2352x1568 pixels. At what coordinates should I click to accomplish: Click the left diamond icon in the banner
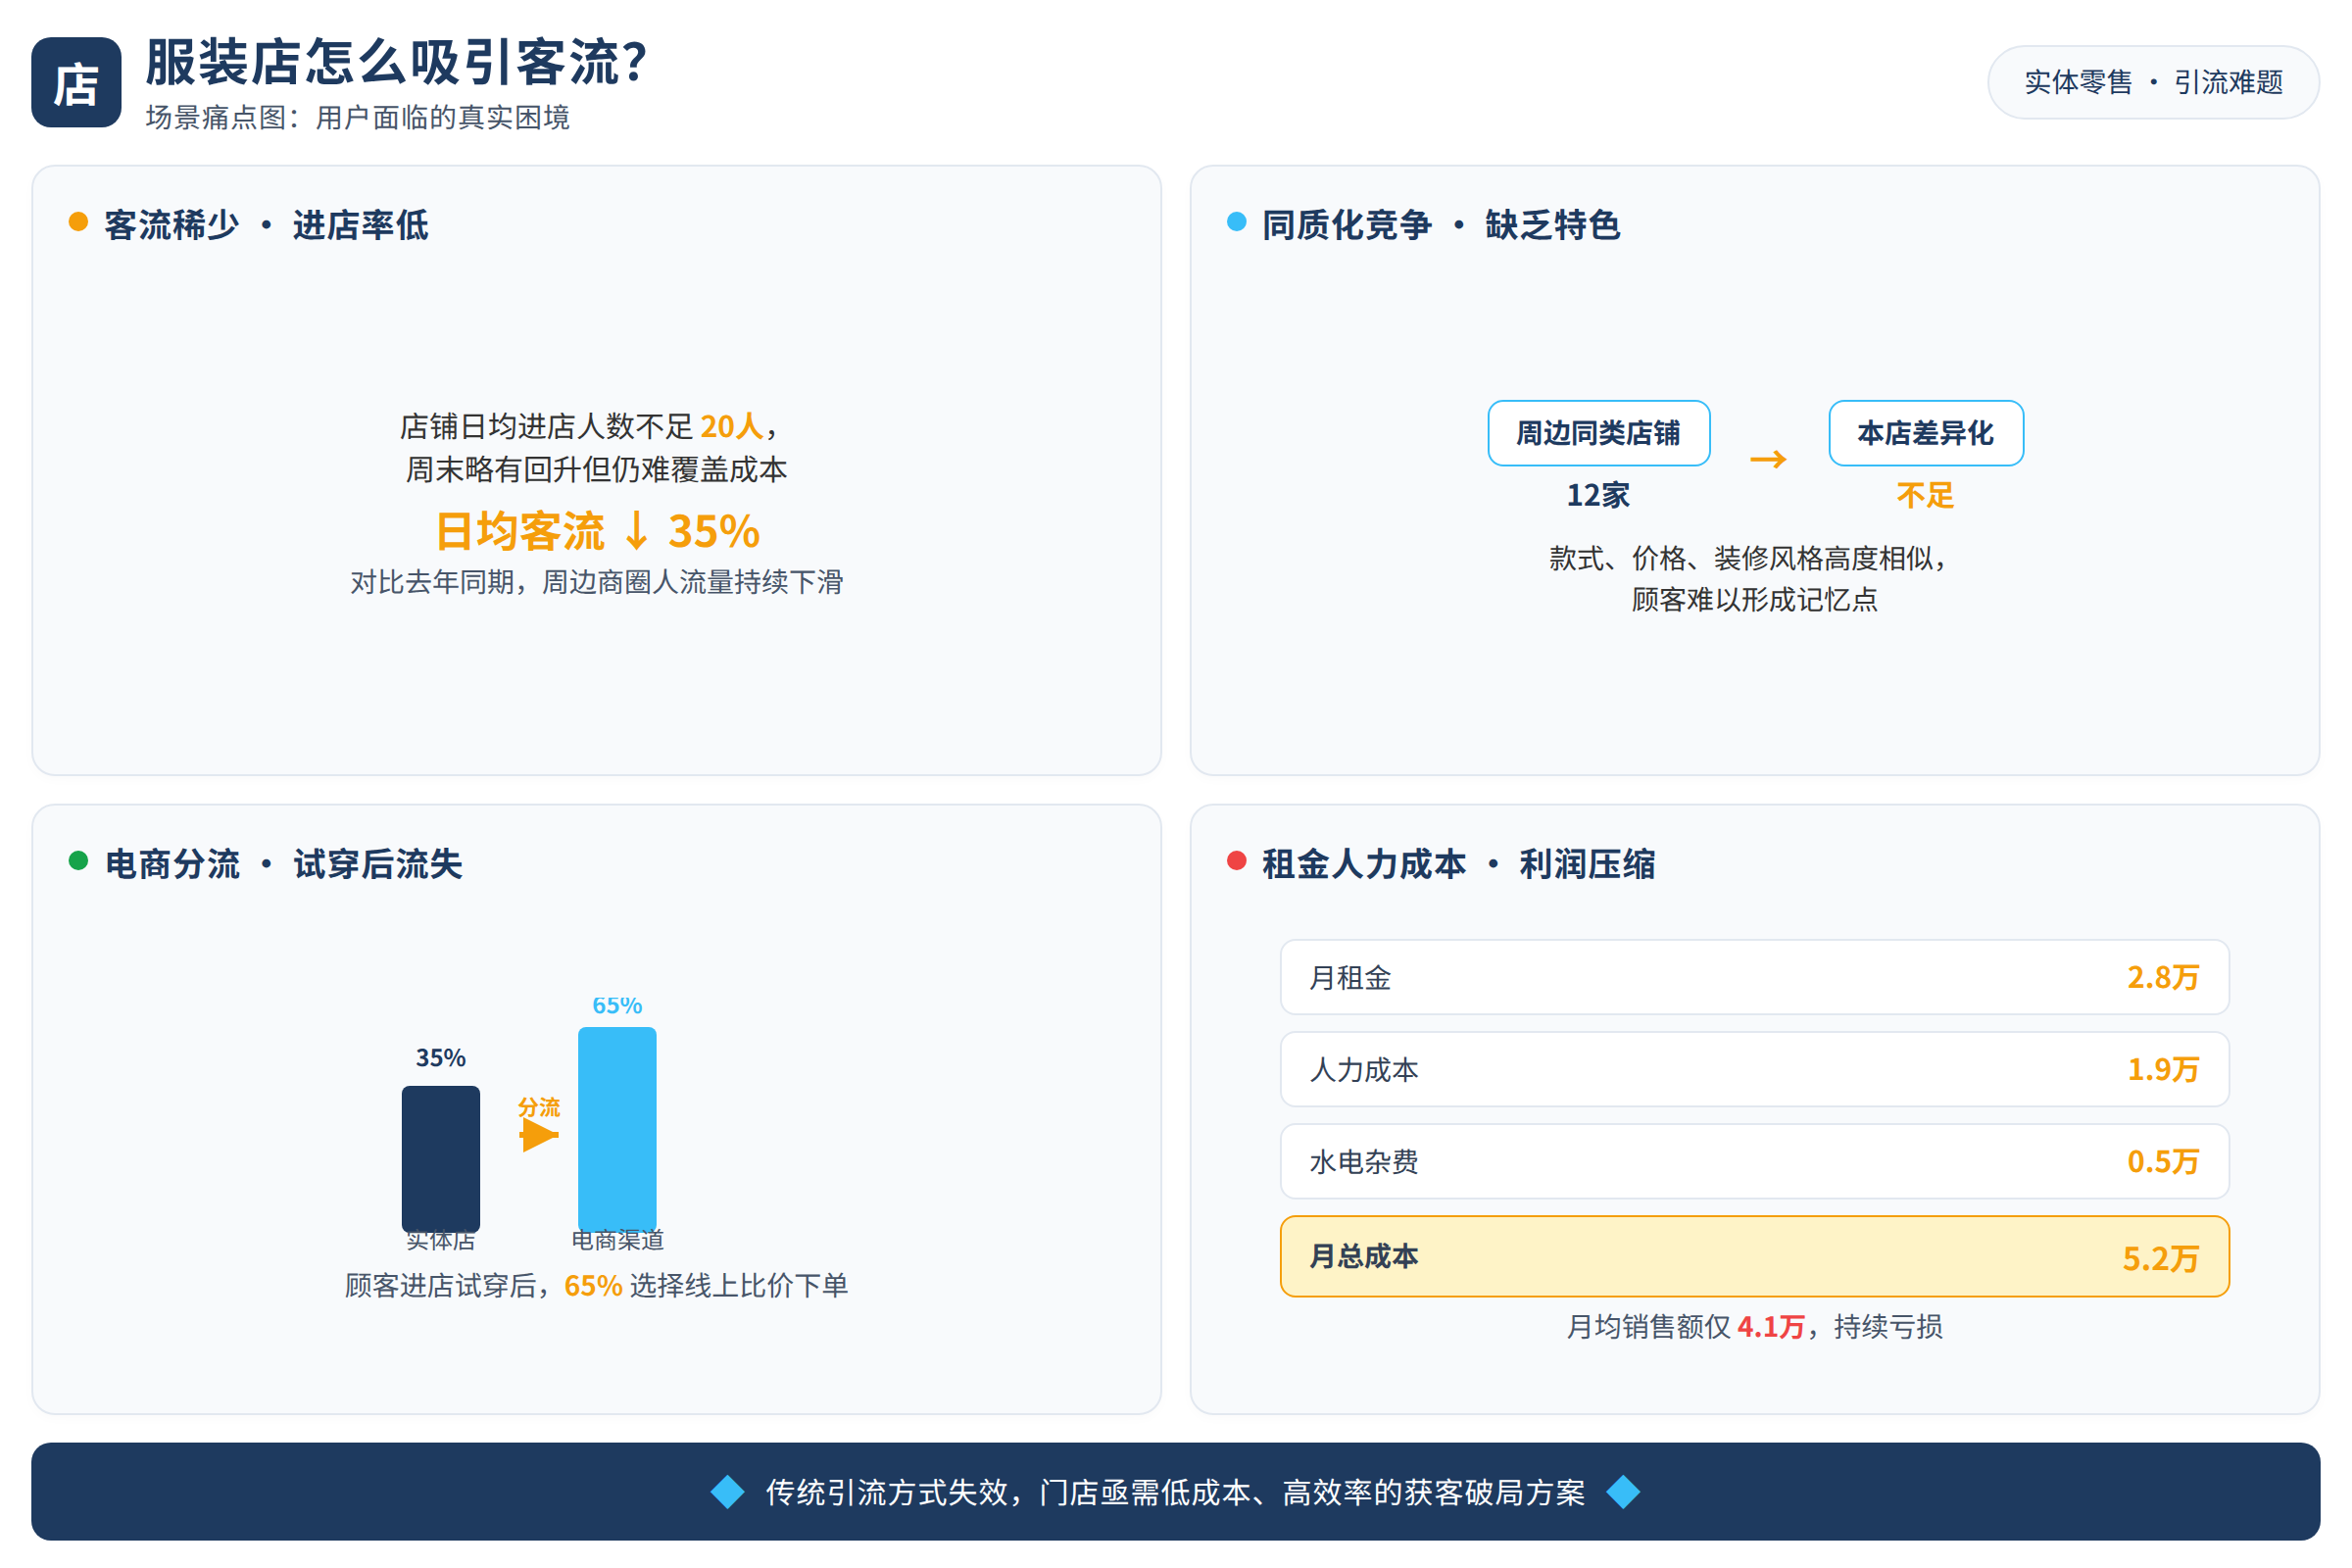pyautogui.click(x=727, y=1492)
